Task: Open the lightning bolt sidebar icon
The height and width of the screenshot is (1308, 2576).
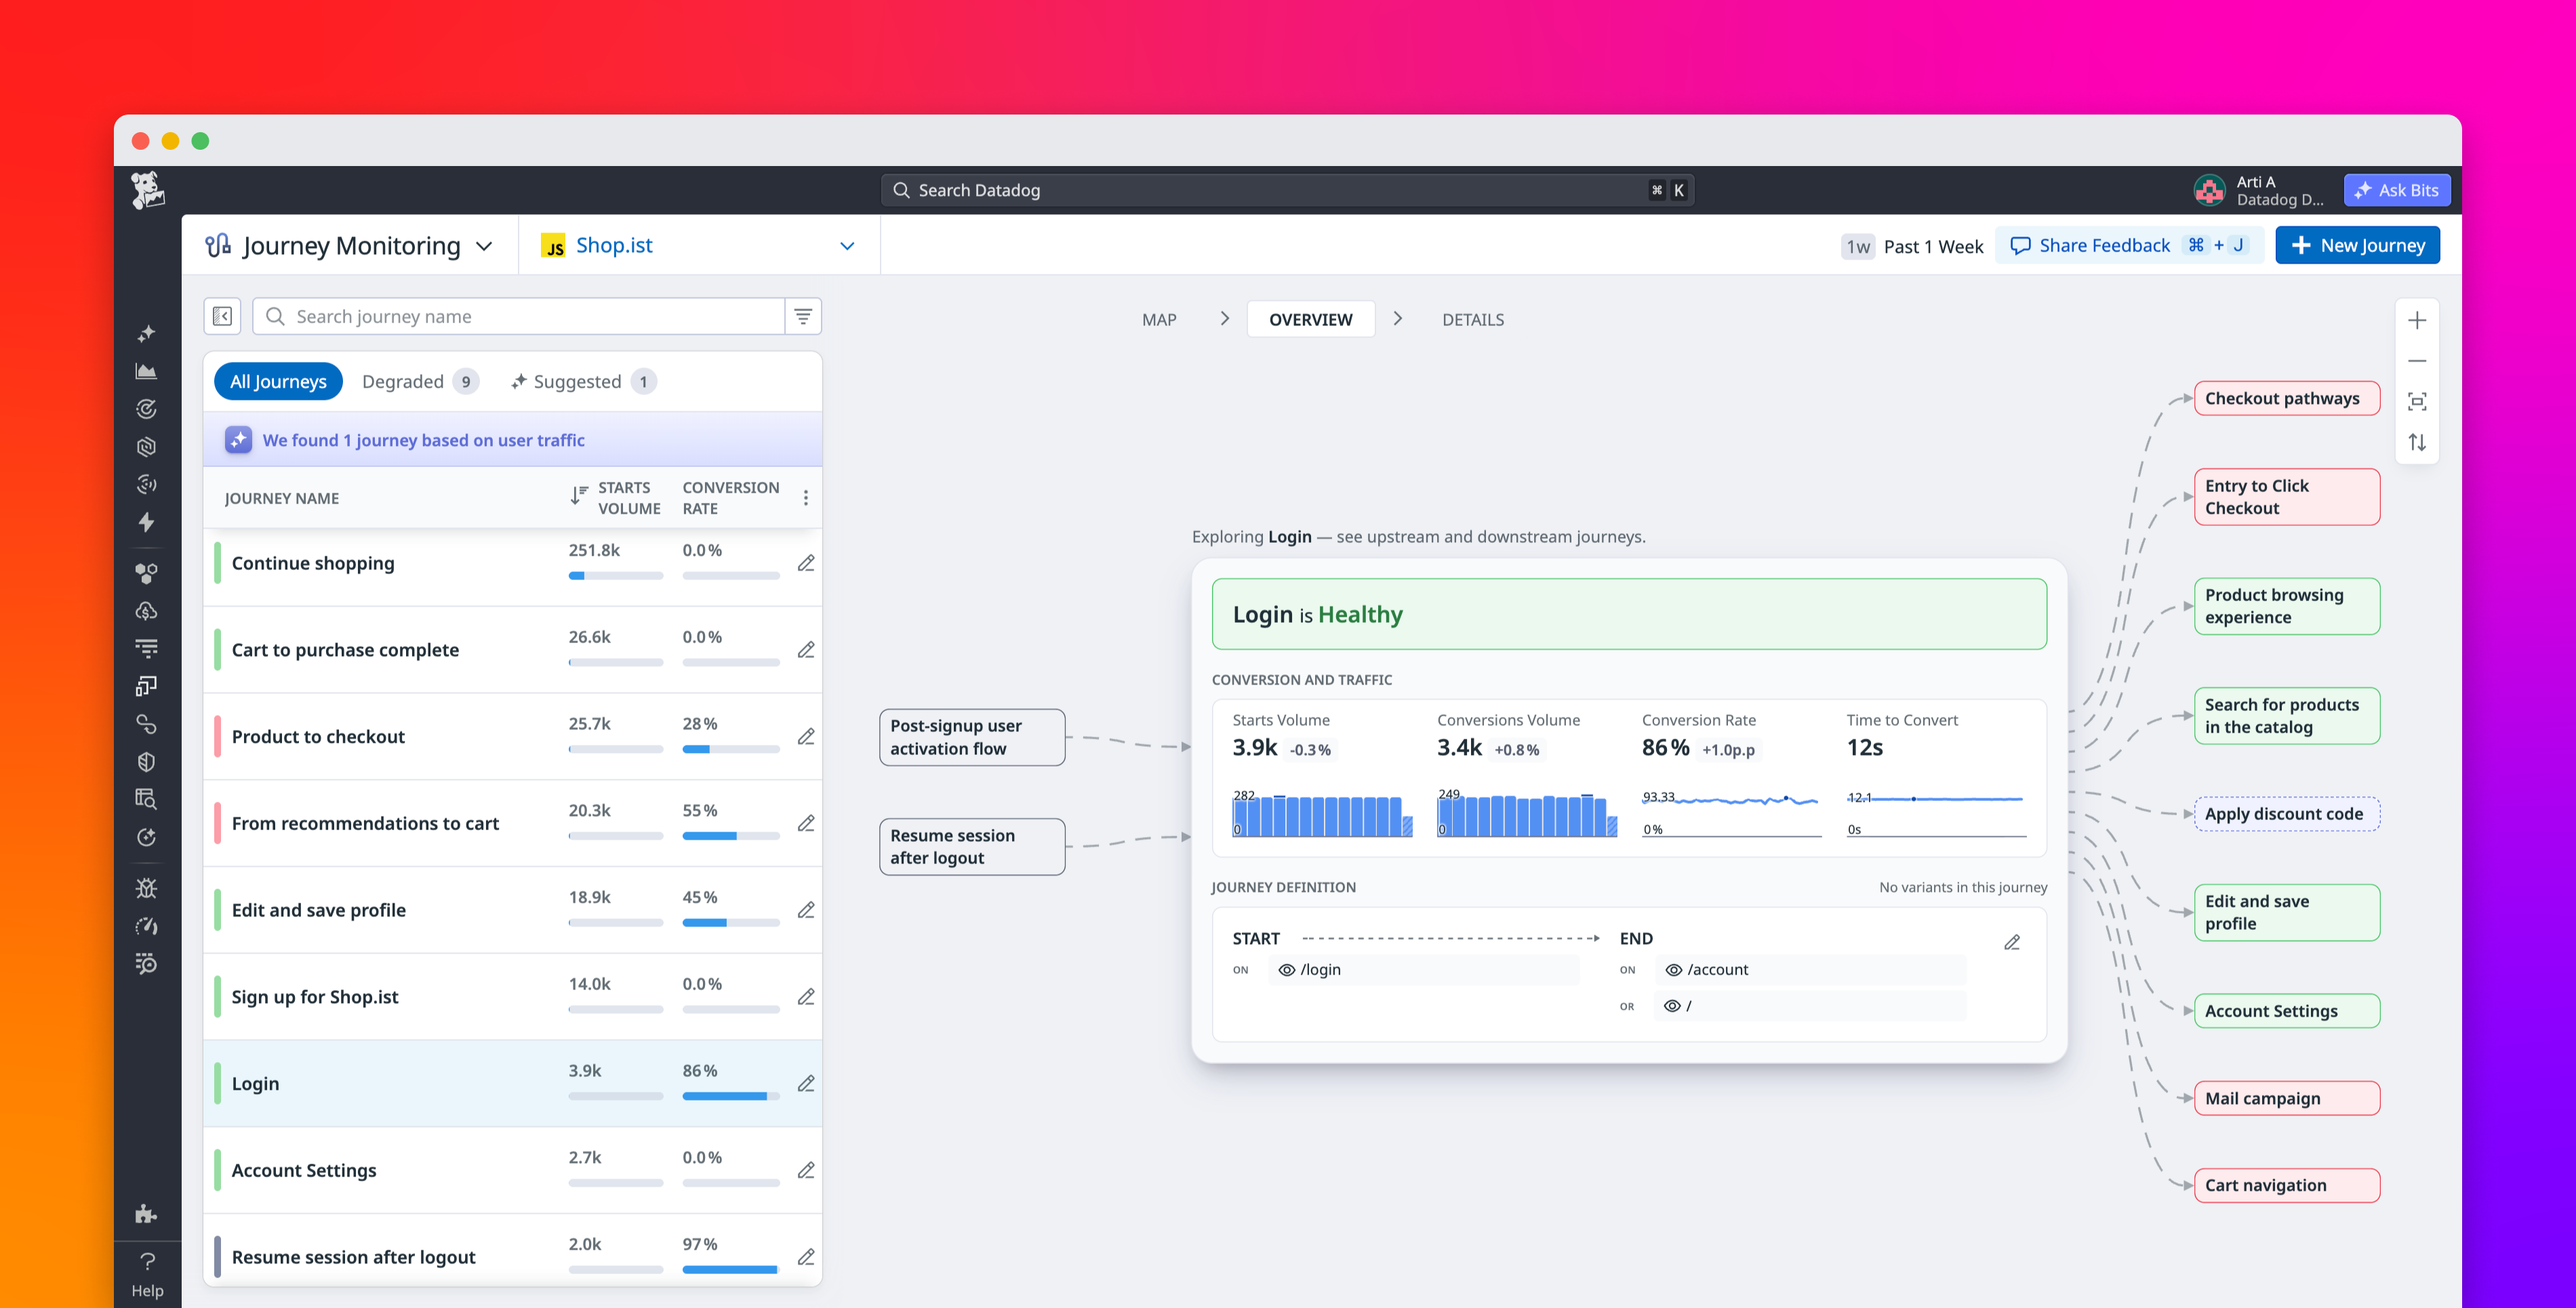Action: (x=146, y=522)
